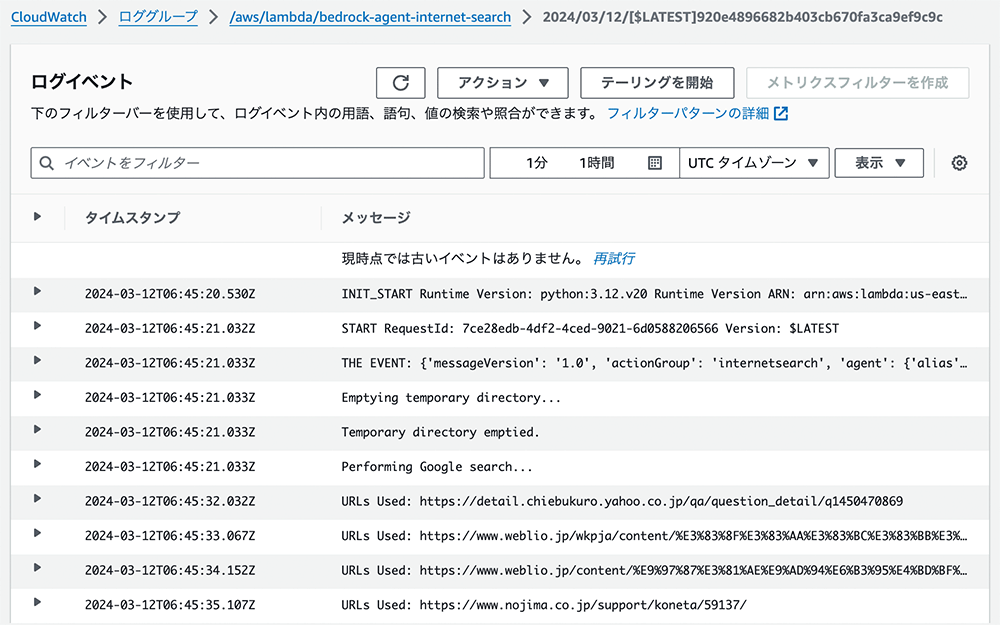This screenshot has height=625, width=1000.
Task: Expand the Performing Google search log row
Action: pos(37,464)
